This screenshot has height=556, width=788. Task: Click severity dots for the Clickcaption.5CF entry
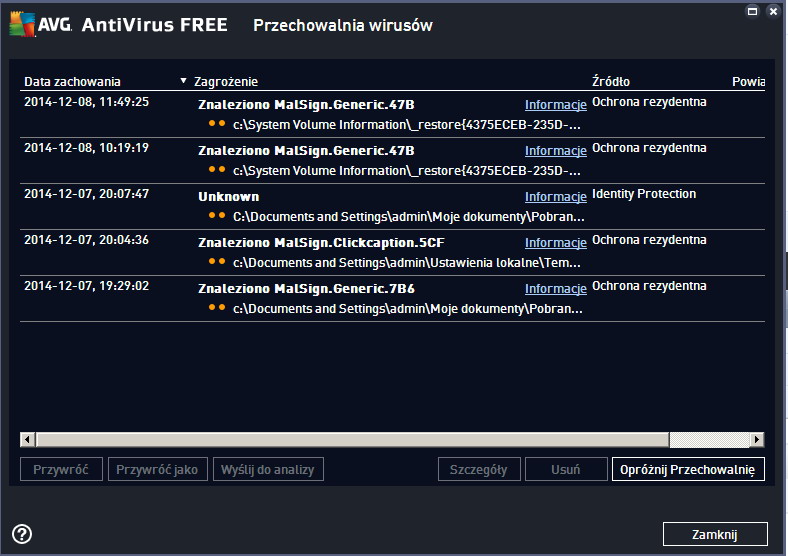tap(217, 261)
